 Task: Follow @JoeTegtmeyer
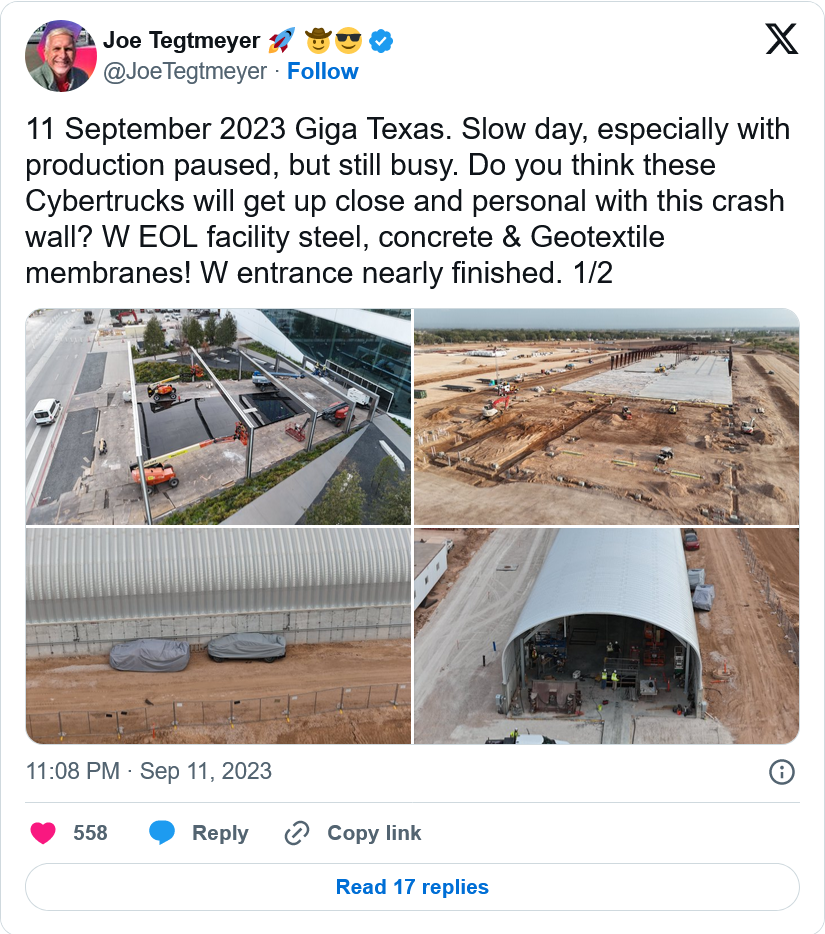click(322, 71)
